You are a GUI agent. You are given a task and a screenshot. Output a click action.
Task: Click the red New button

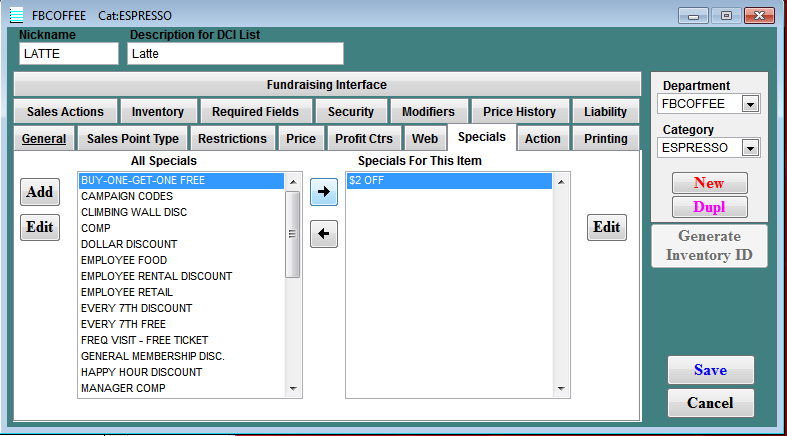click(x=709, y=183)
